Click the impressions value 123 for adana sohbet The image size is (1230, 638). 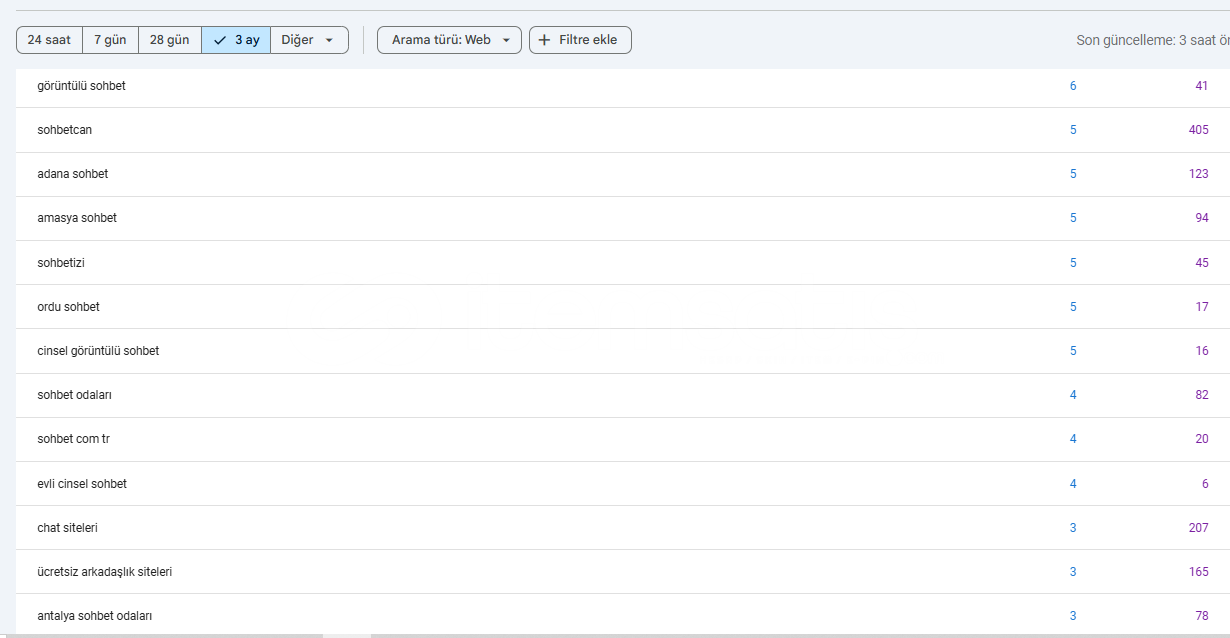(1198, 174)
